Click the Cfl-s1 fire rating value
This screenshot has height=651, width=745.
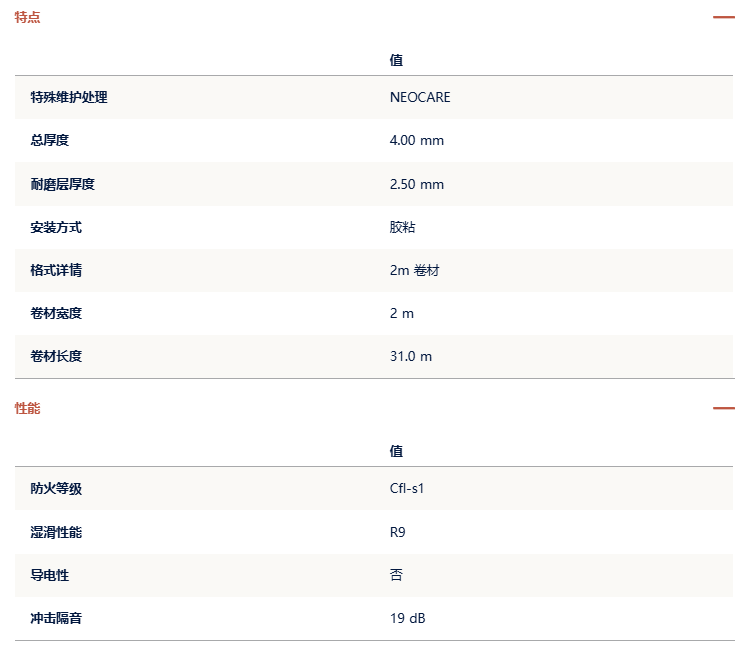[x=407, y=489]
